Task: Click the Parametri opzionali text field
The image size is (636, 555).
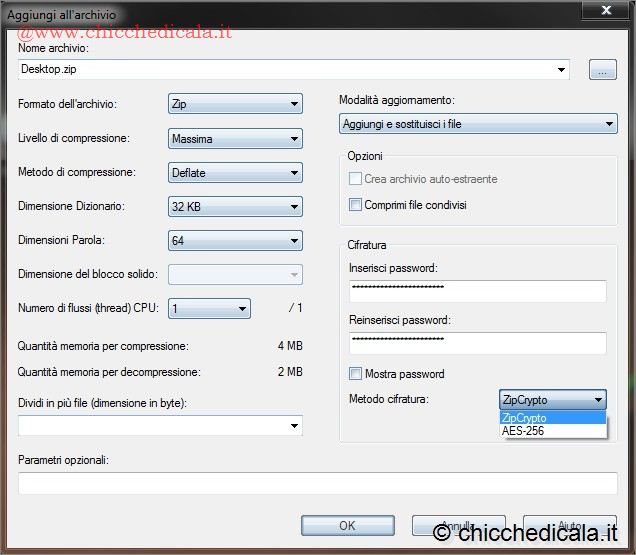Action: 317,484
